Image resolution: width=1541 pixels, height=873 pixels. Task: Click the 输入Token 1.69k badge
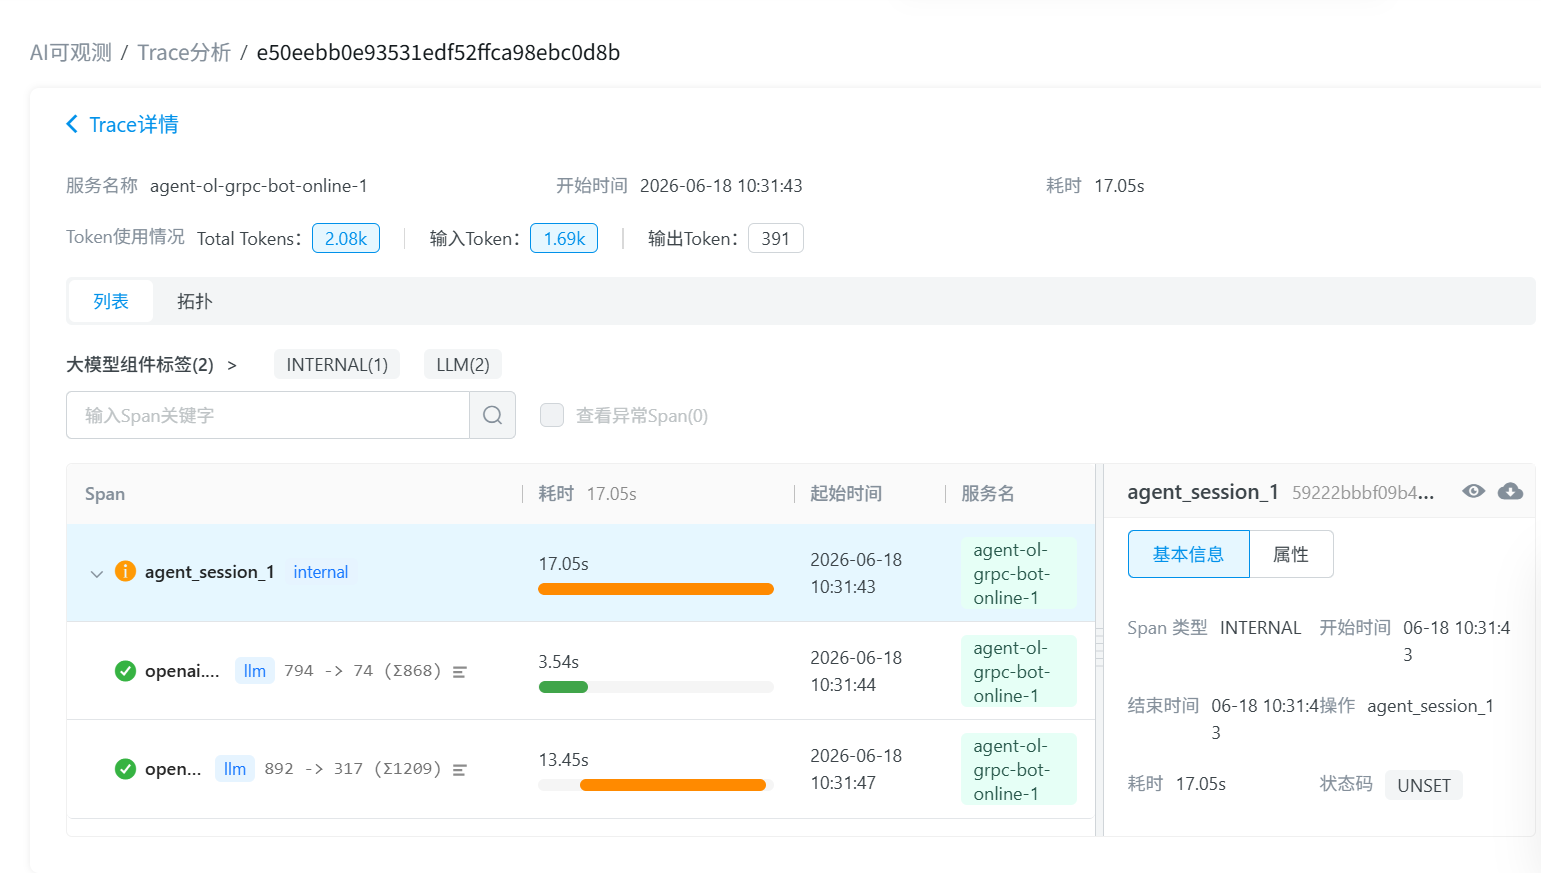point(564,238)
